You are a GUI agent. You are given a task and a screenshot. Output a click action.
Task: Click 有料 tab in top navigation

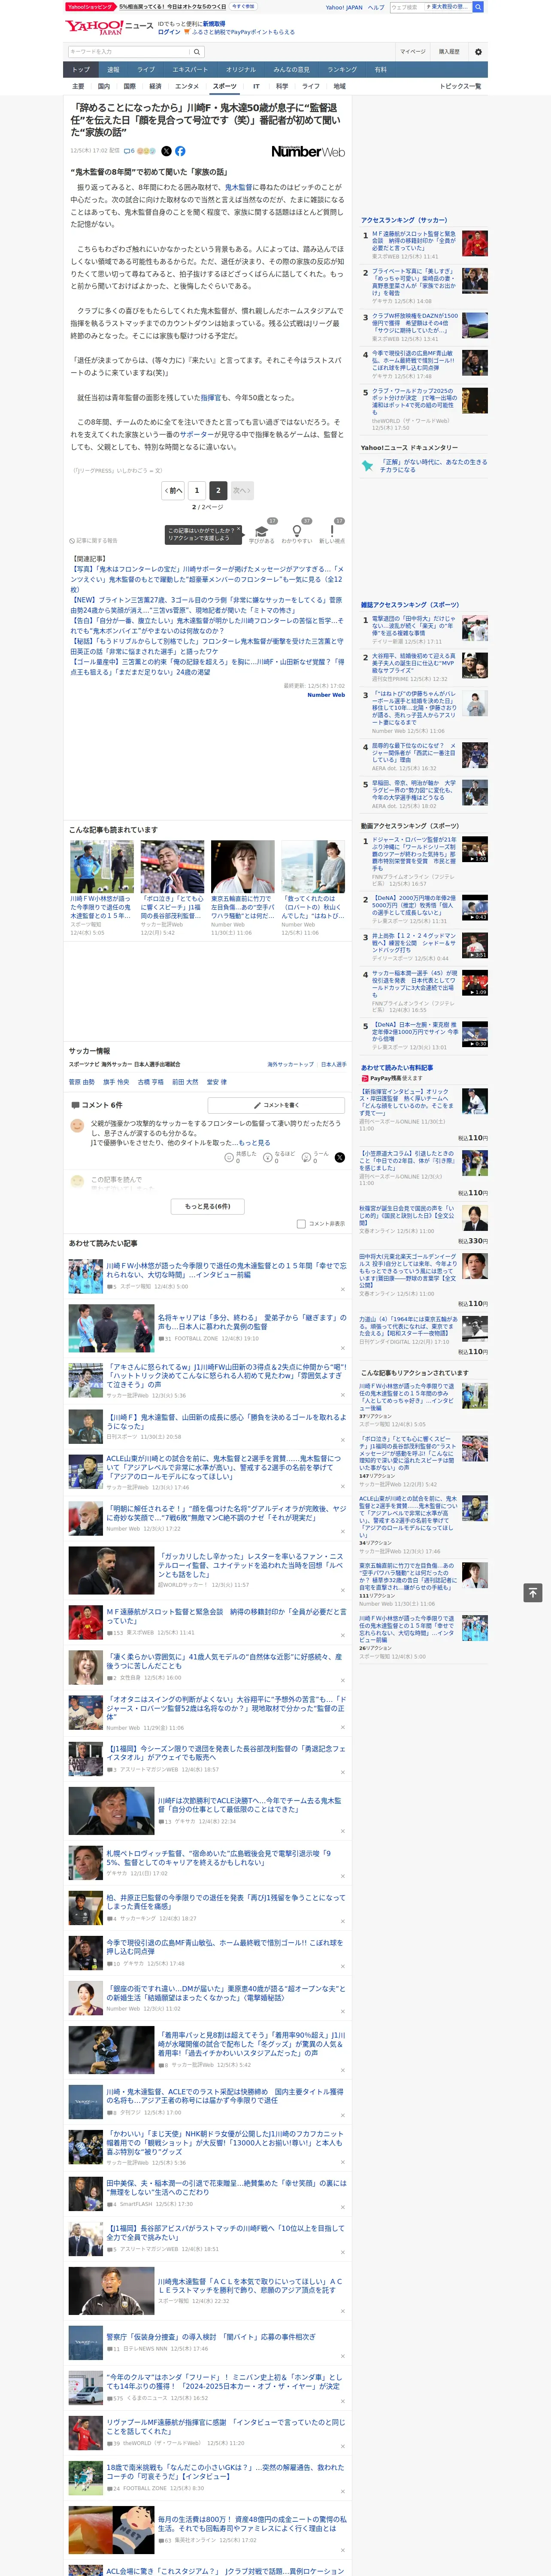380,69
